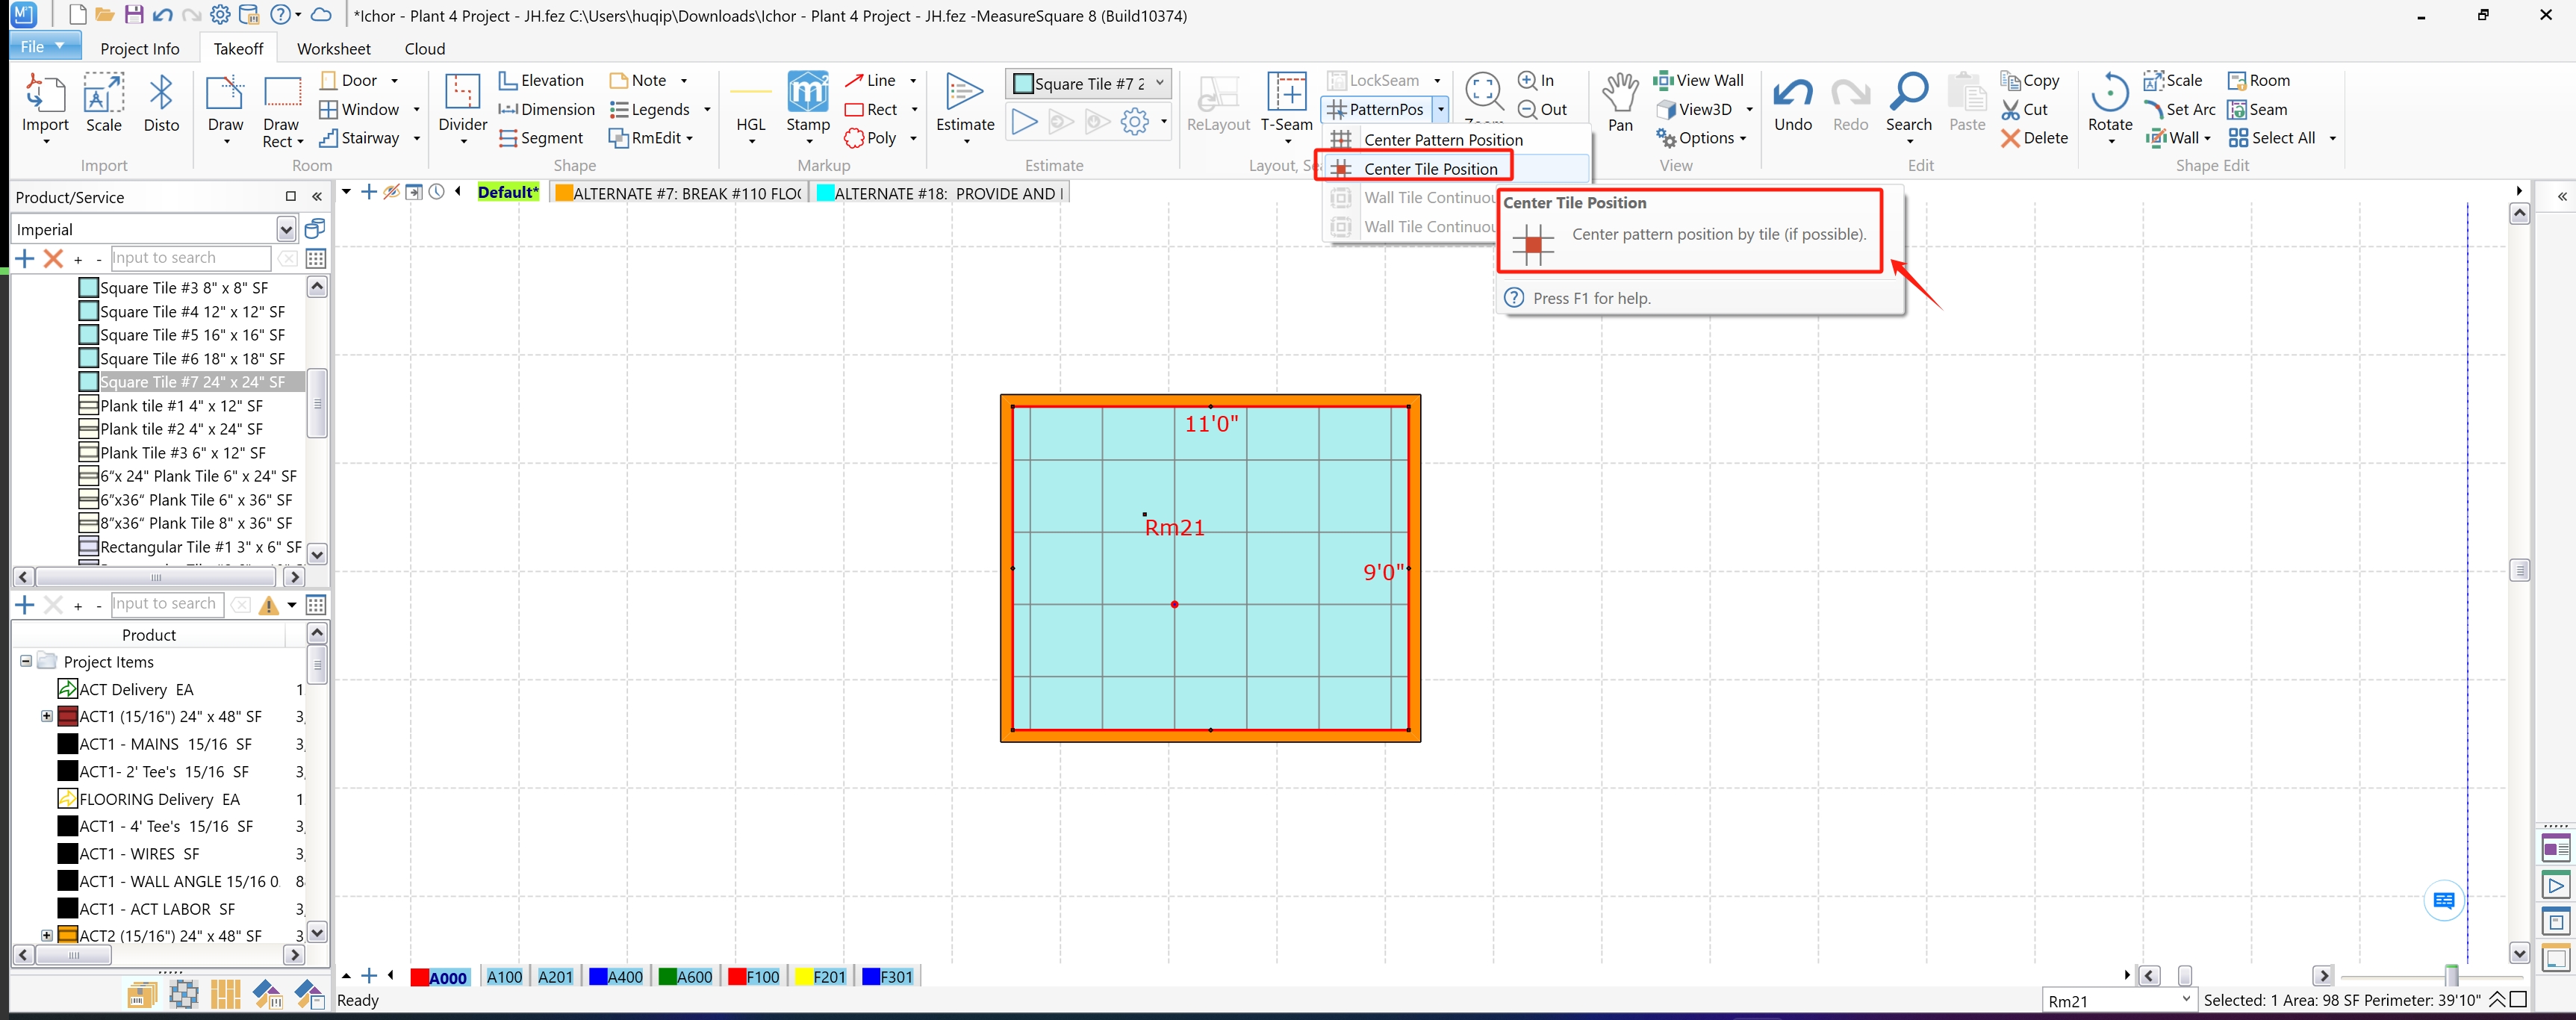
Task: Switch to the Worksheet ribbon tab
Action: (x=333, y=48)
